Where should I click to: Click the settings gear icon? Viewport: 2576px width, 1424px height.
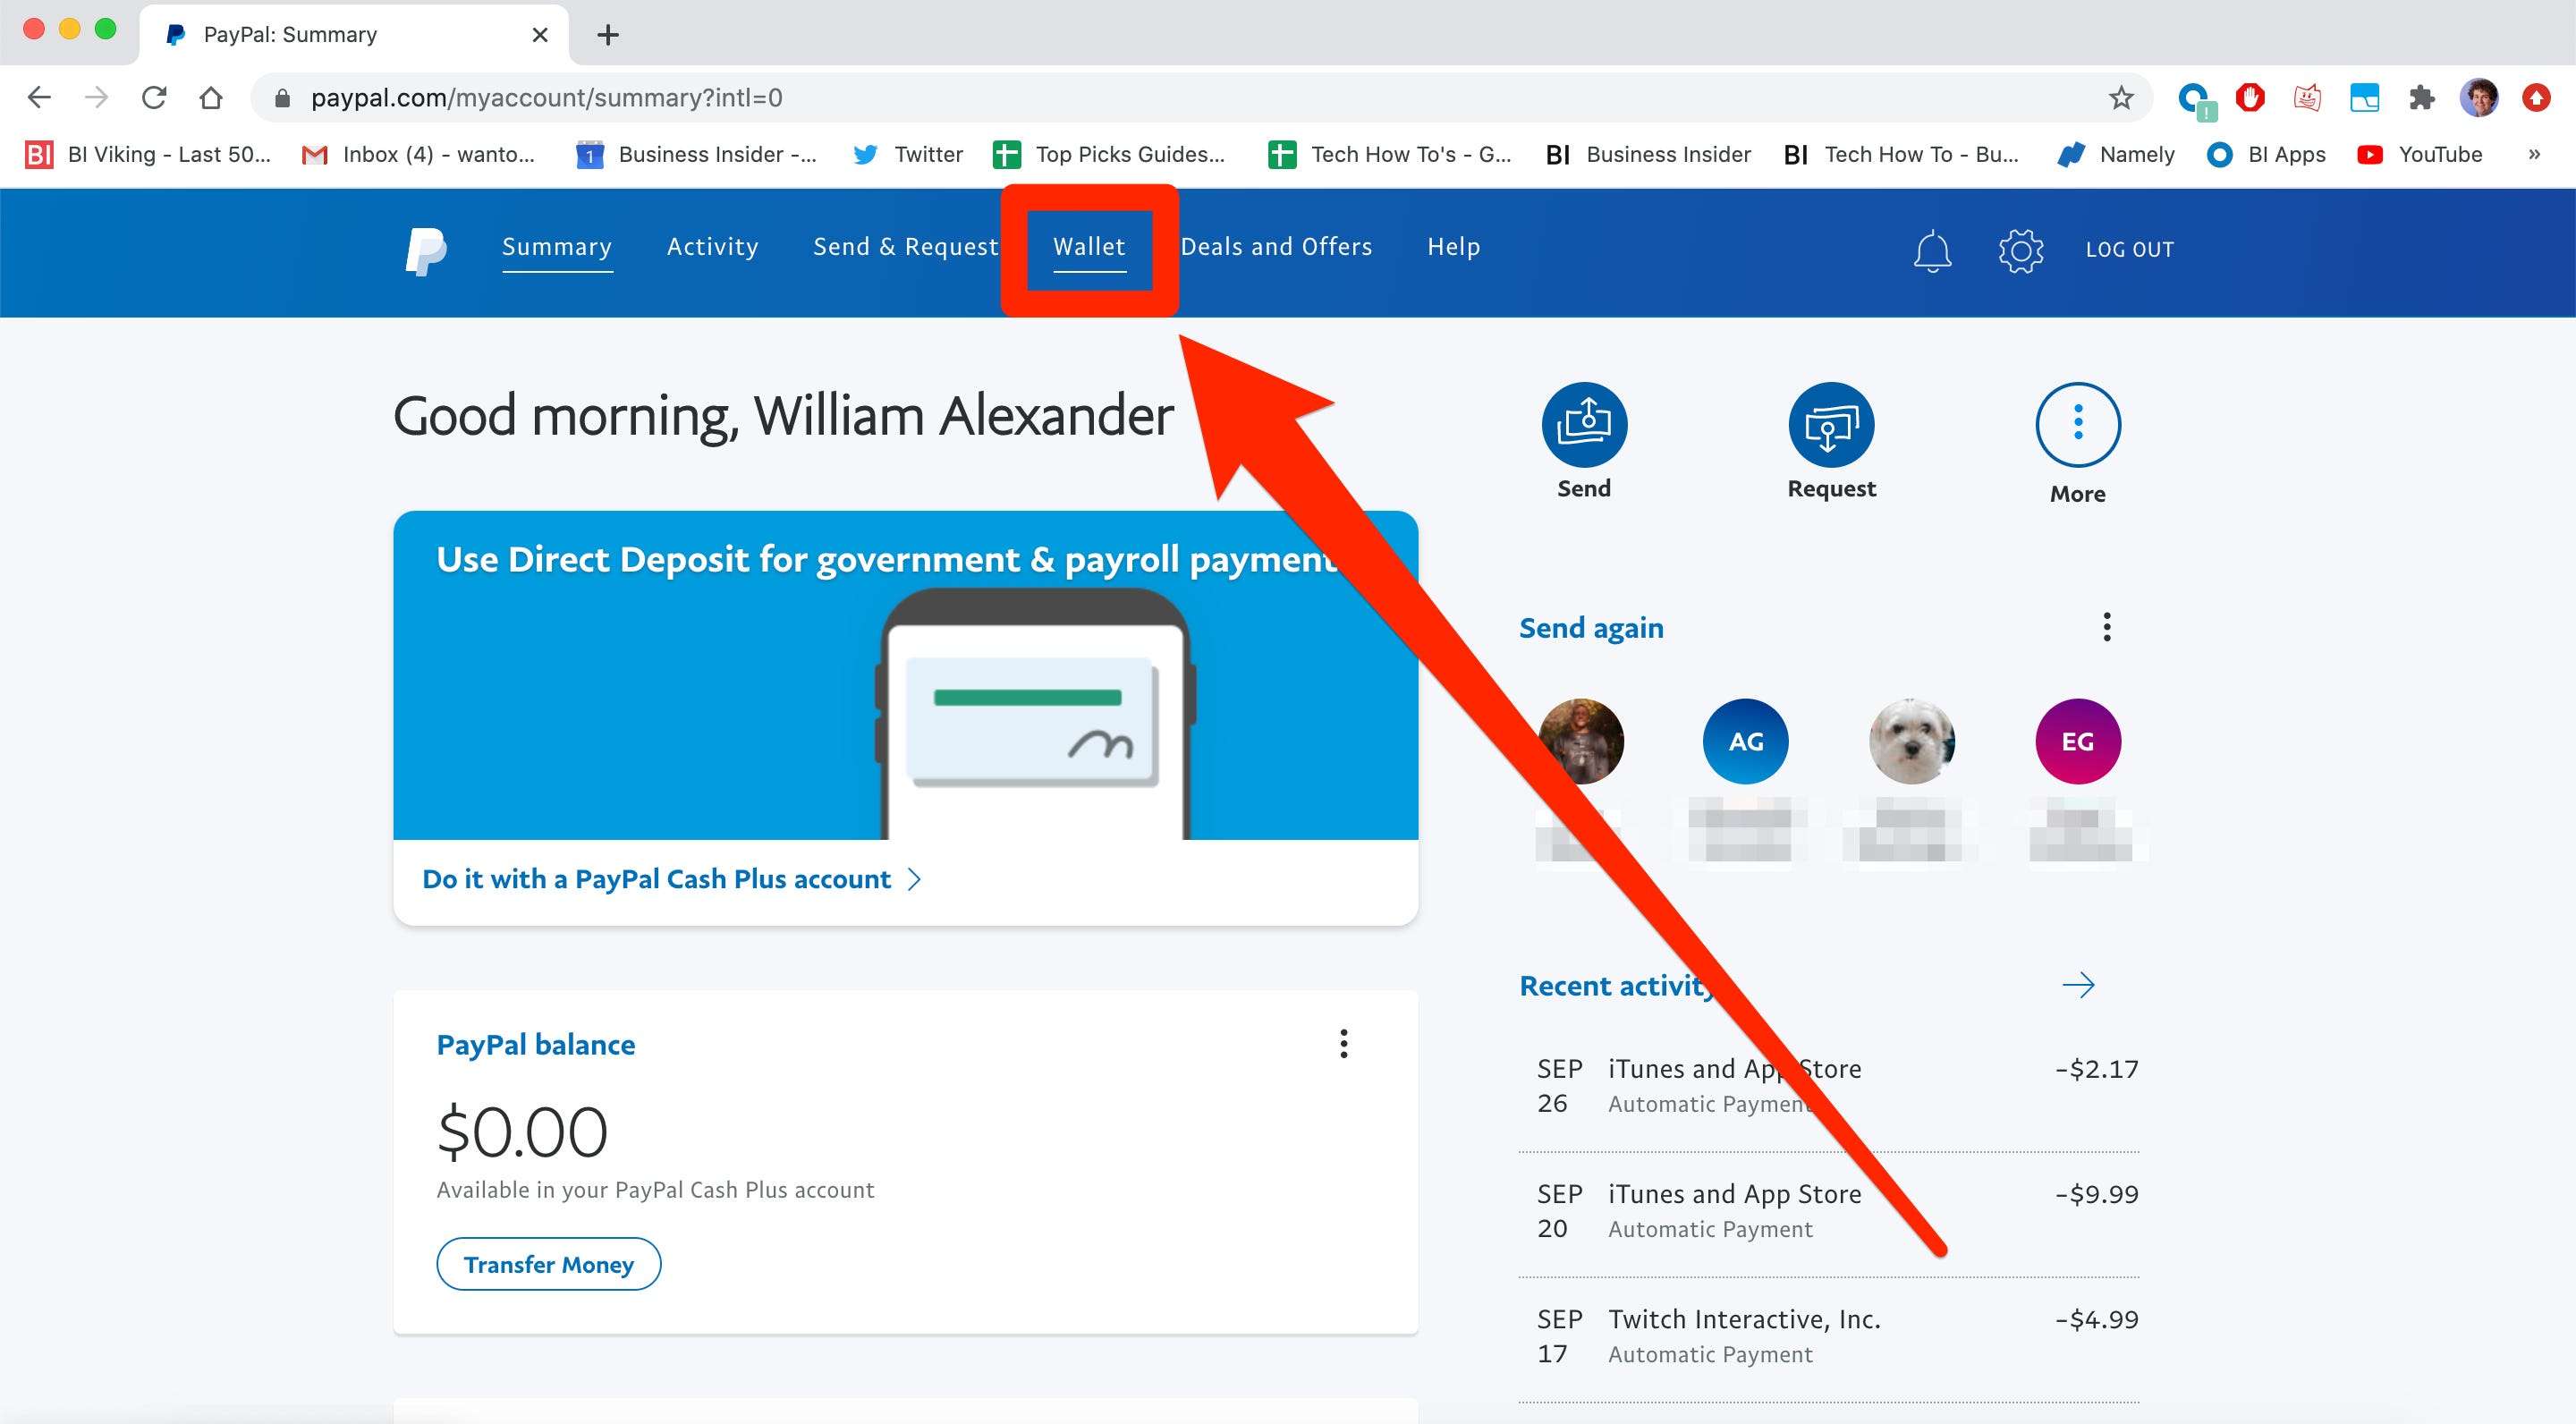(x=2017, y=249)
